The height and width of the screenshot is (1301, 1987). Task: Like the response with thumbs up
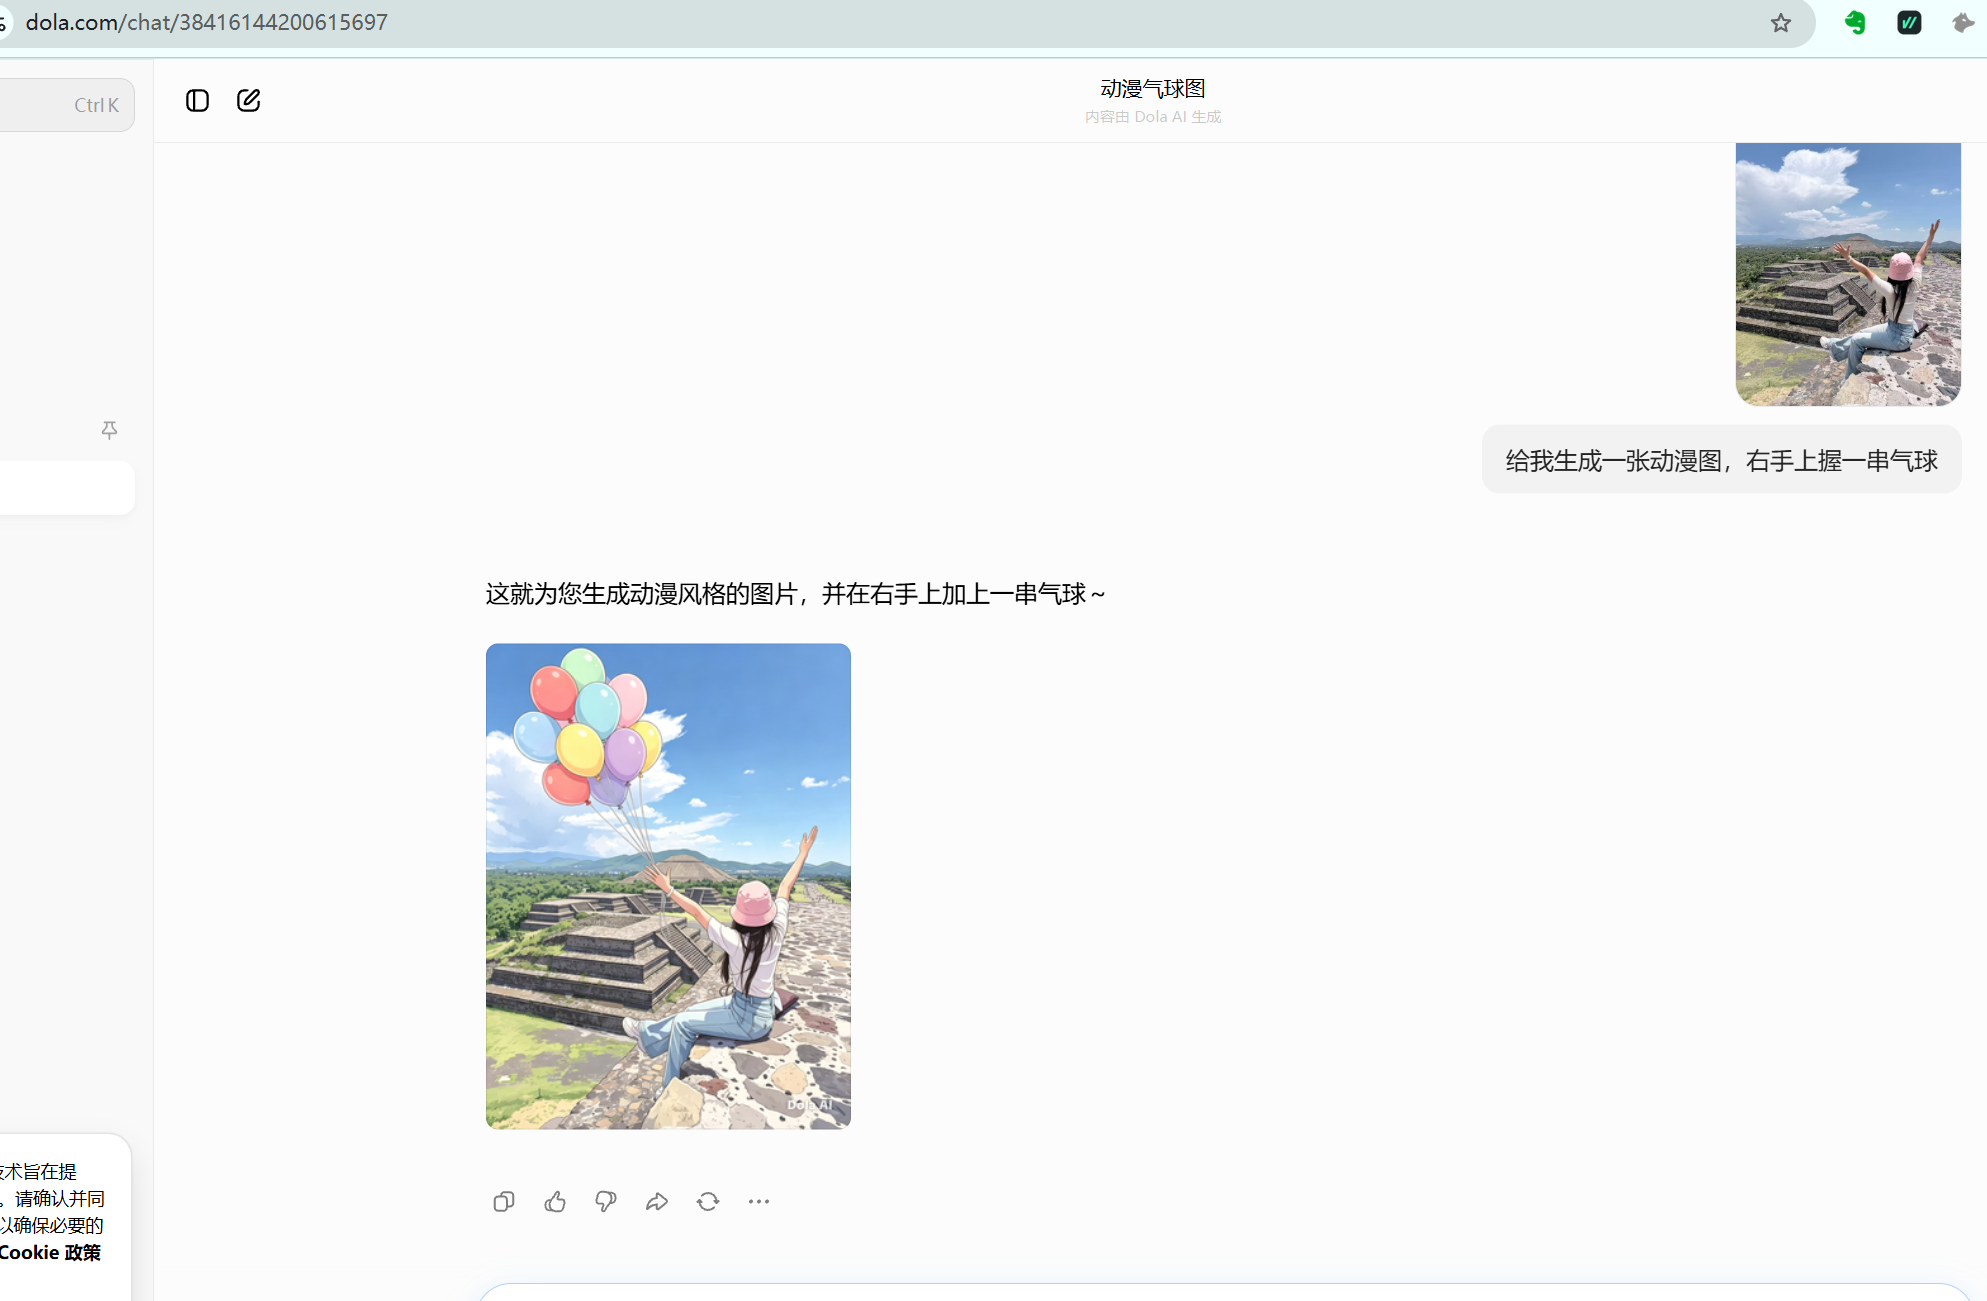(555, 1201)
